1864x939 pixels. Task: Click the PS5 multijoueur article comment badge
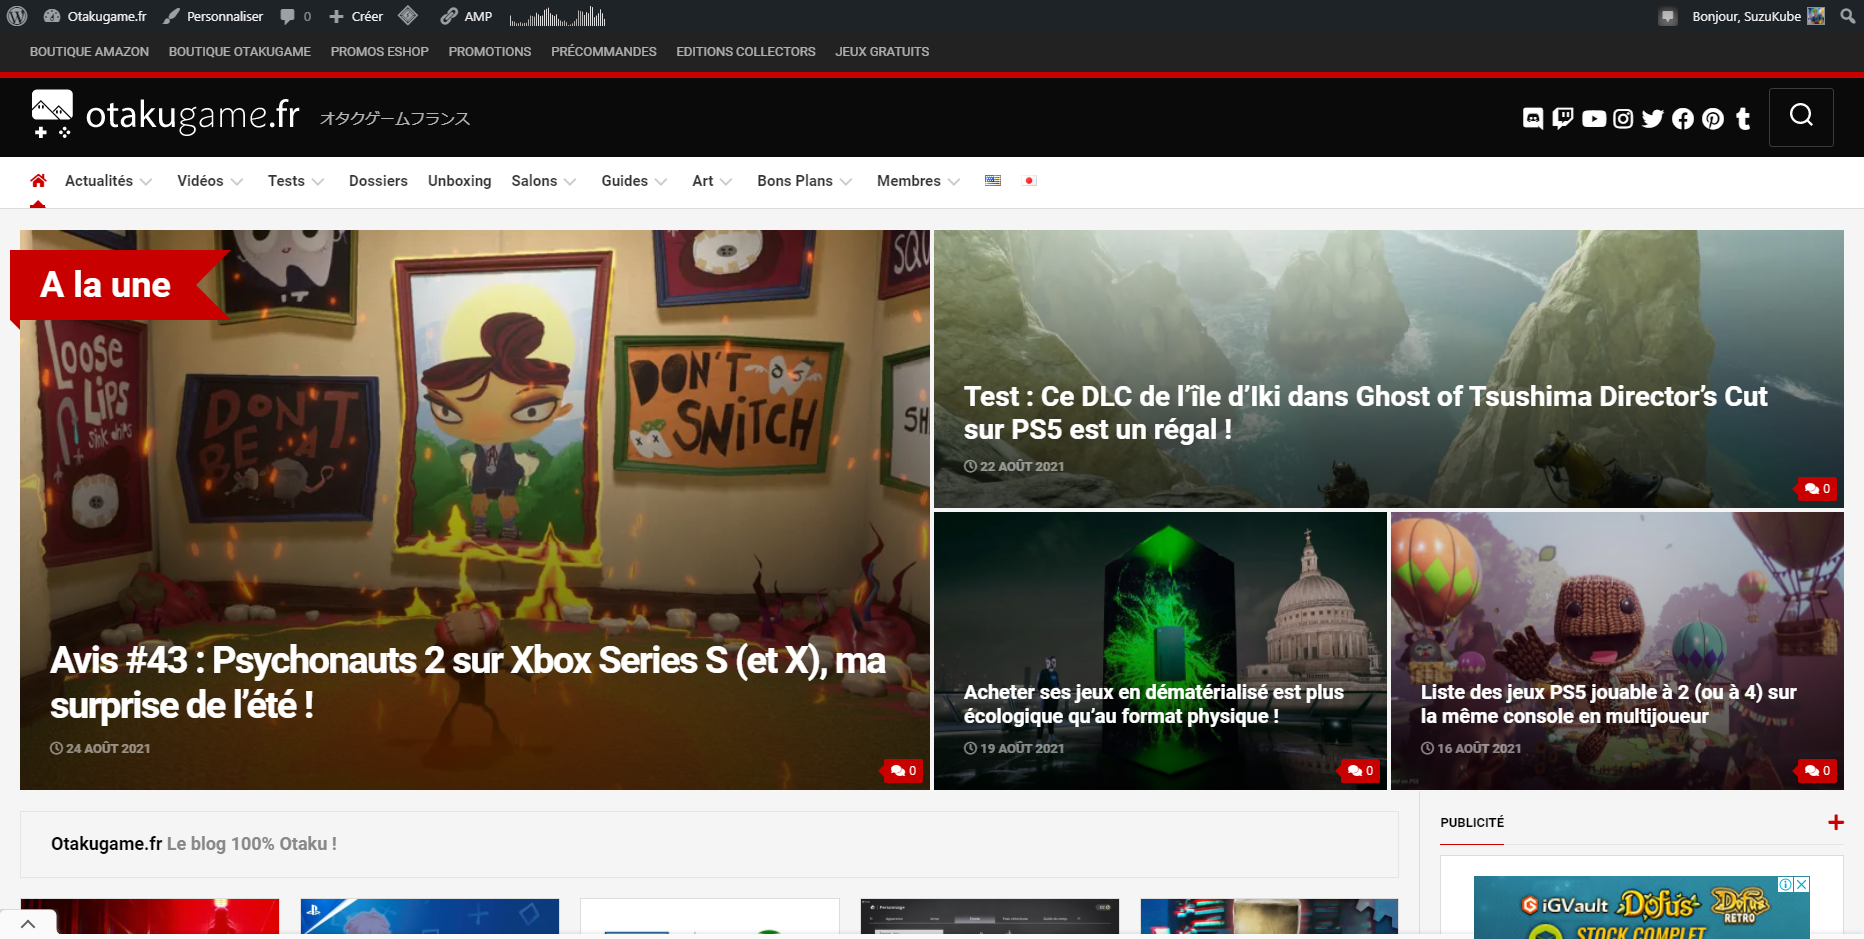pyautogui.click(x=1817, y=771)
